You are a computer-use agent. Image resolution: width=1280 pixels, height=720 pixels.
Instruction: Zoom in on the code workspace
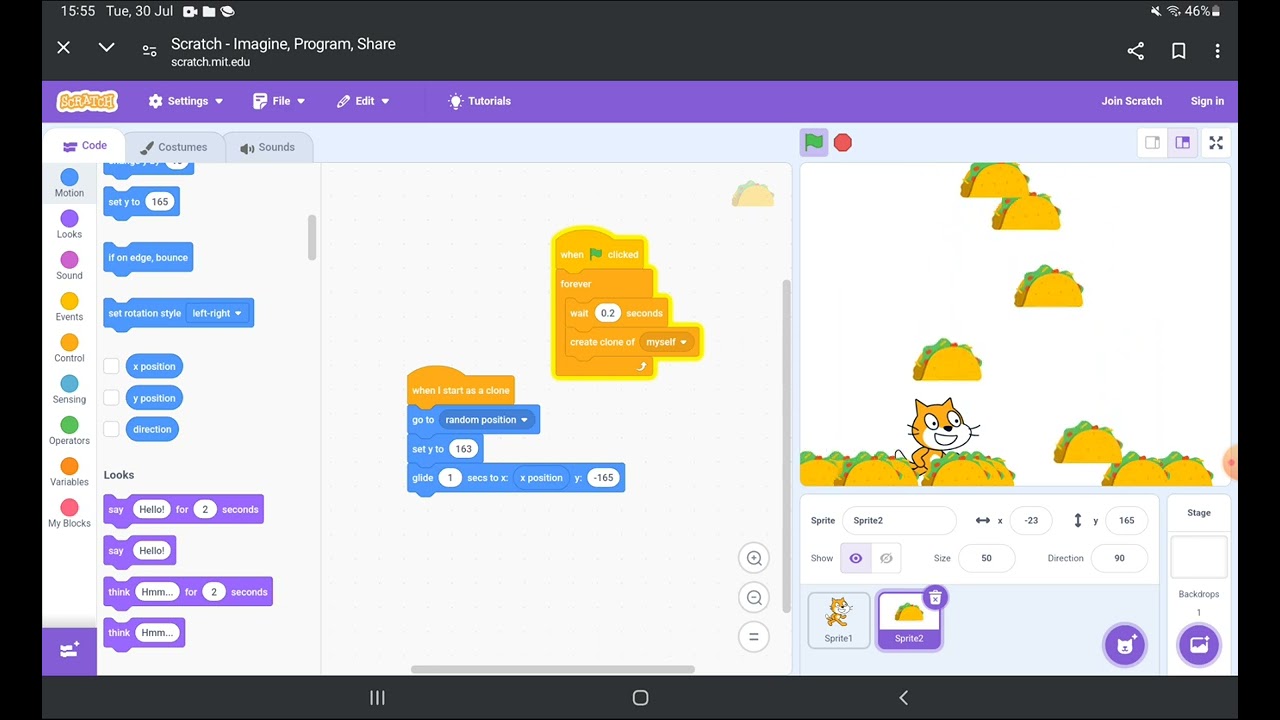755,558
